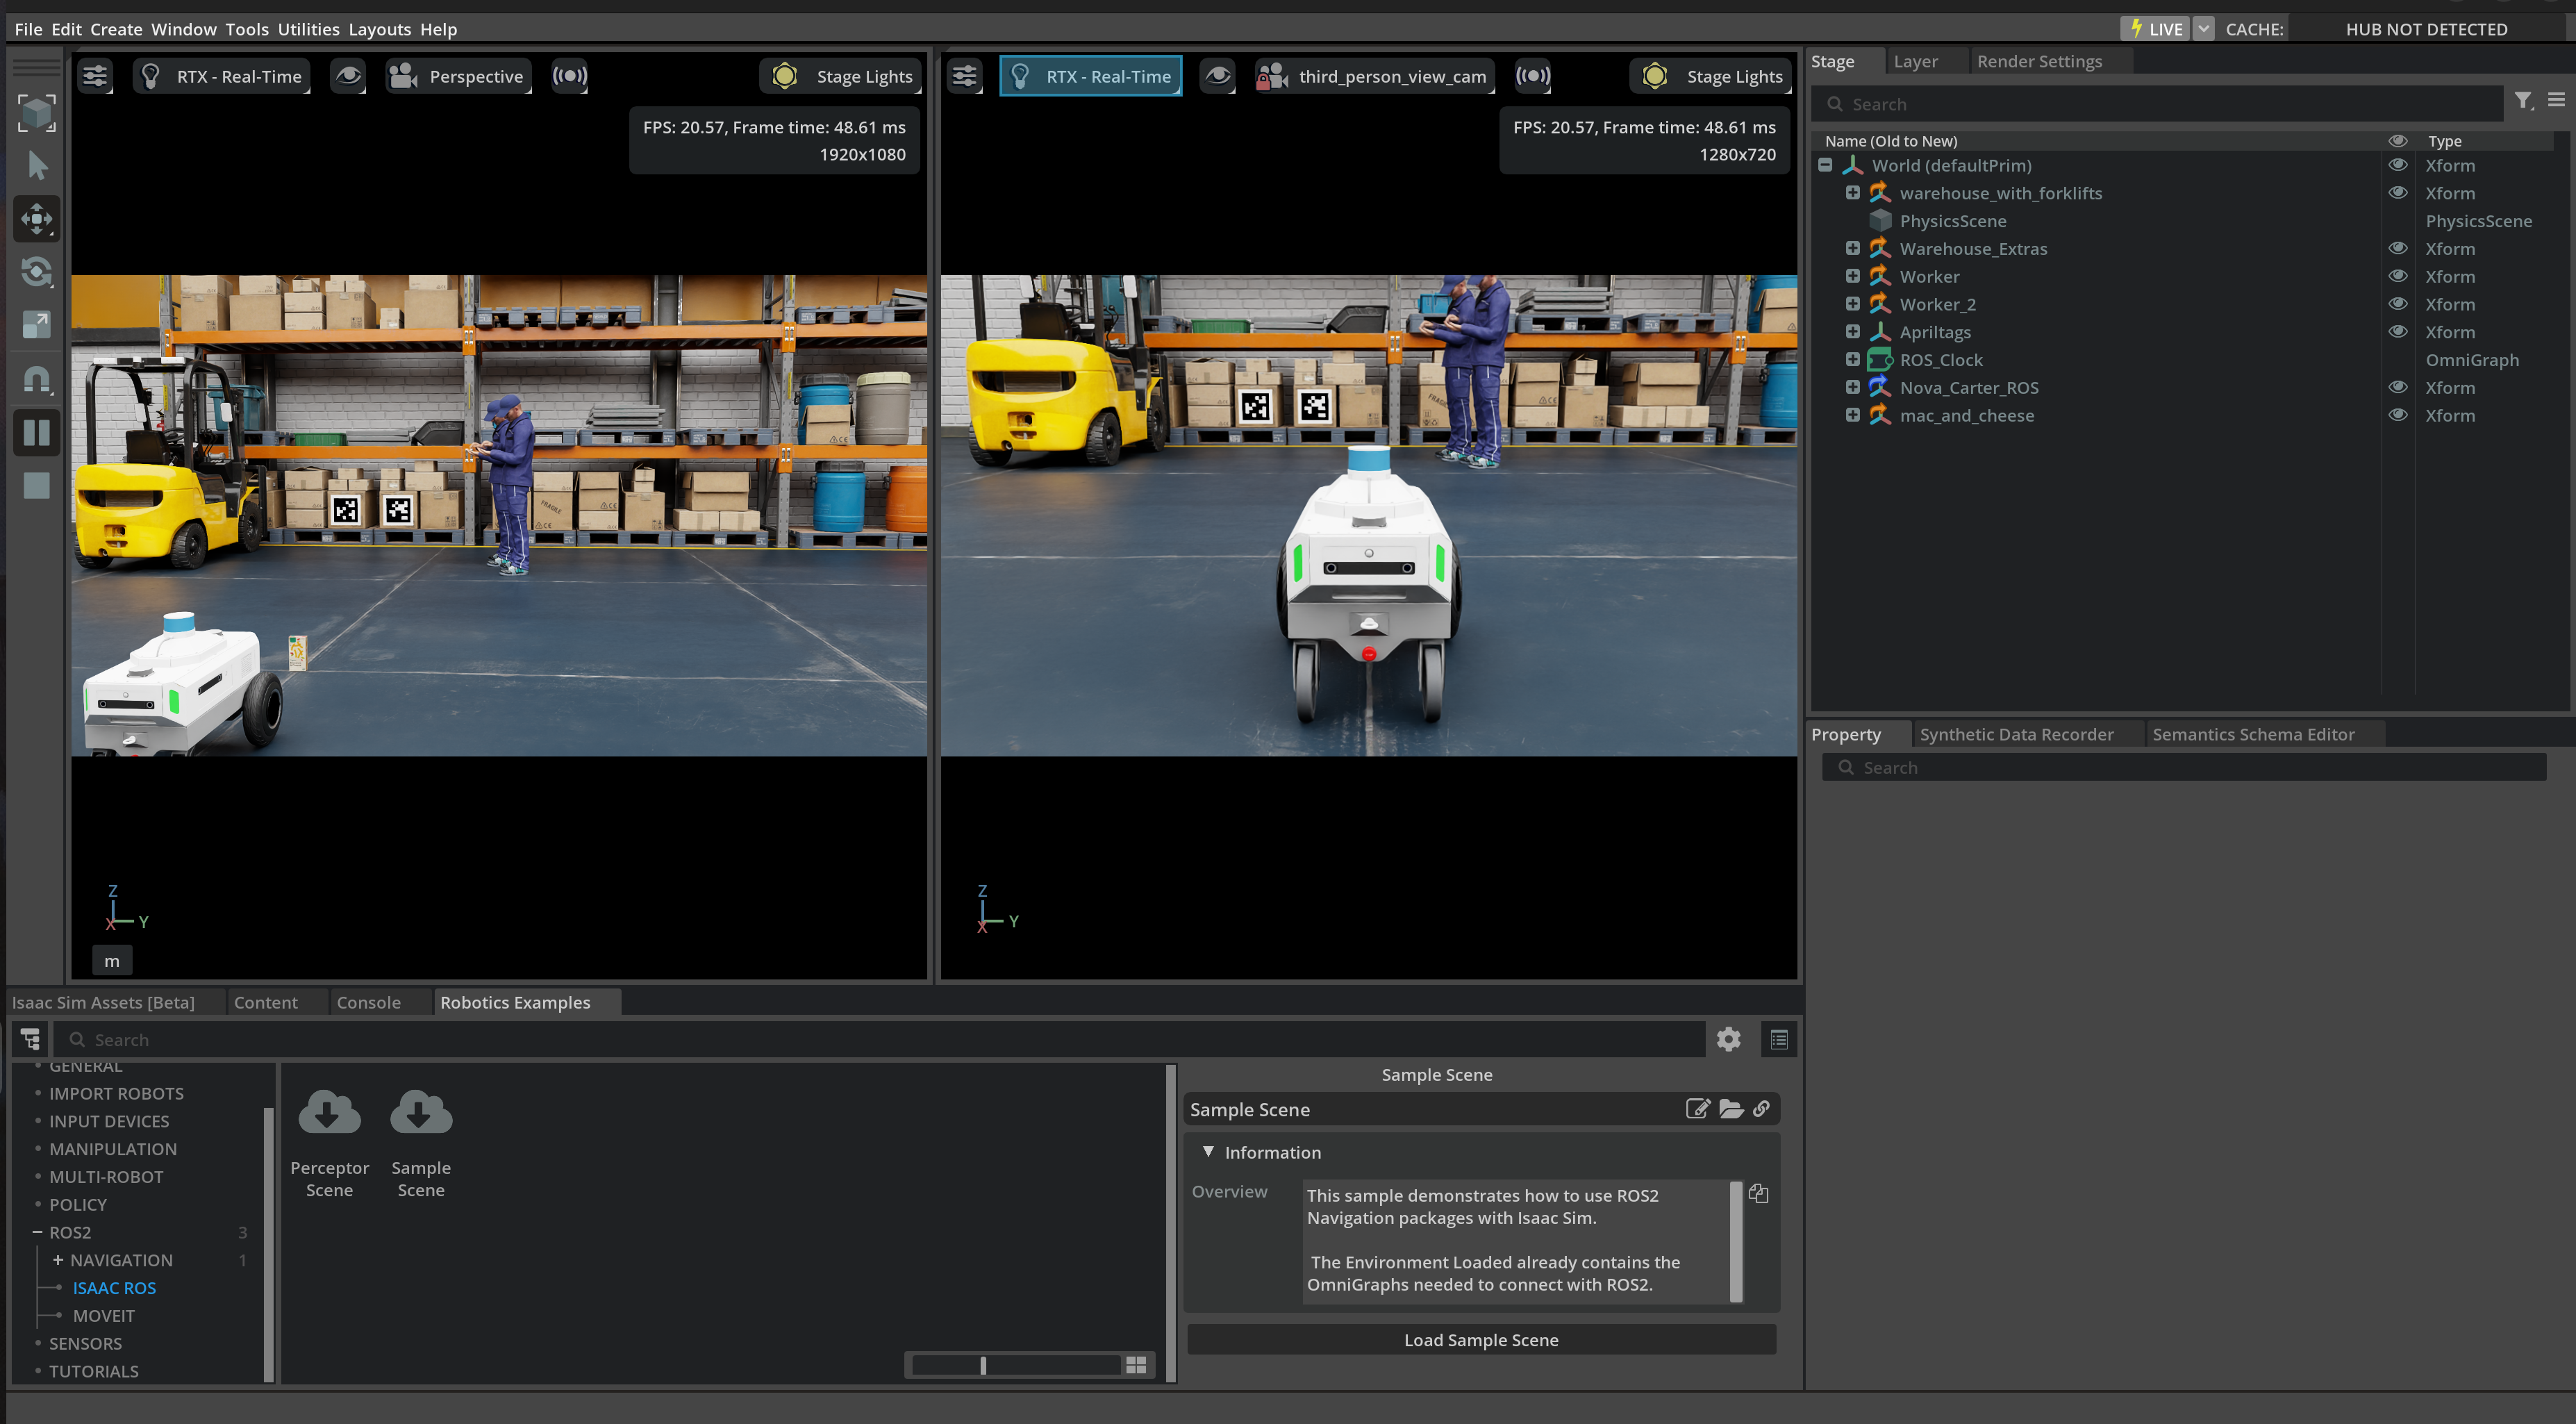This screenshot has height=1424, width=2576.
Task: Activate the Rotate tool in left toolbar
Action: [x=37, y=272]
